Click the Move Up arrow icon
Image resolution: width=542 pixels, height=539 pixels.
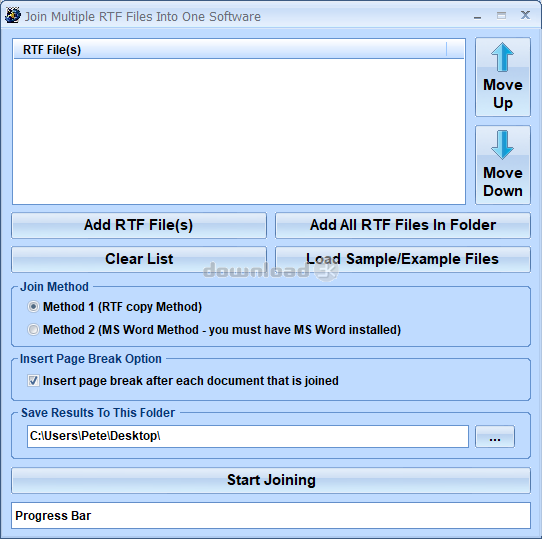502,57
